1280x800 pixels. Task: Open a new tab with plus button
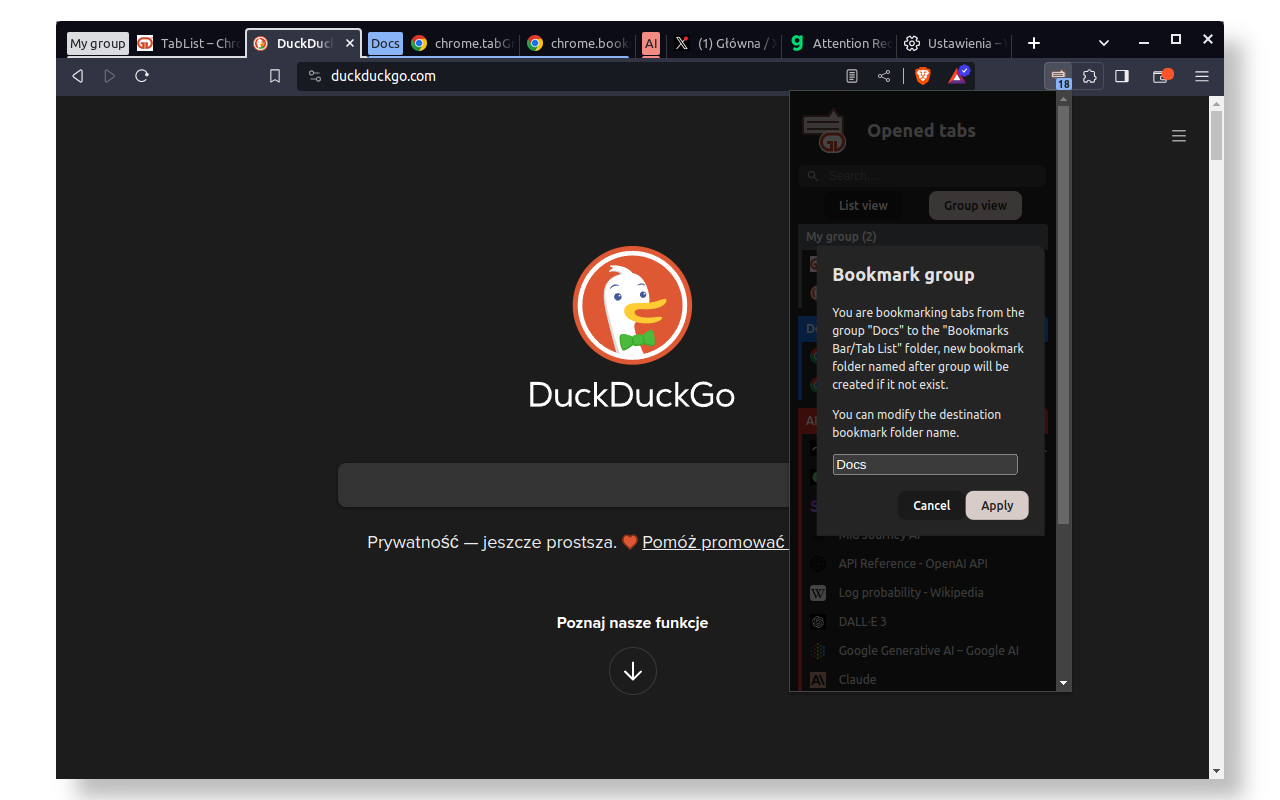(x=1034, y=43)
